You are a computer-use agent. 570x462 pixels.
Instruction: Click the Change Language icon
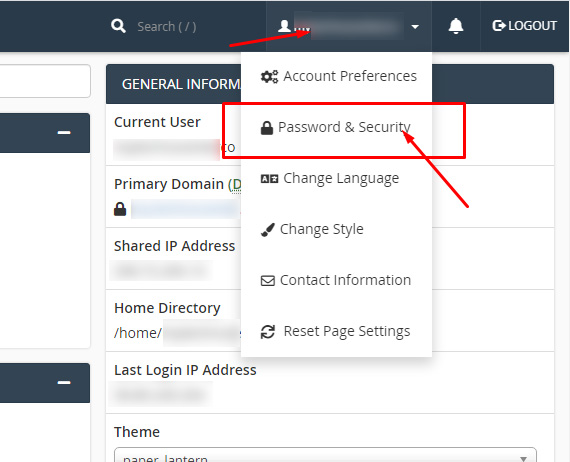click(269, 178)
